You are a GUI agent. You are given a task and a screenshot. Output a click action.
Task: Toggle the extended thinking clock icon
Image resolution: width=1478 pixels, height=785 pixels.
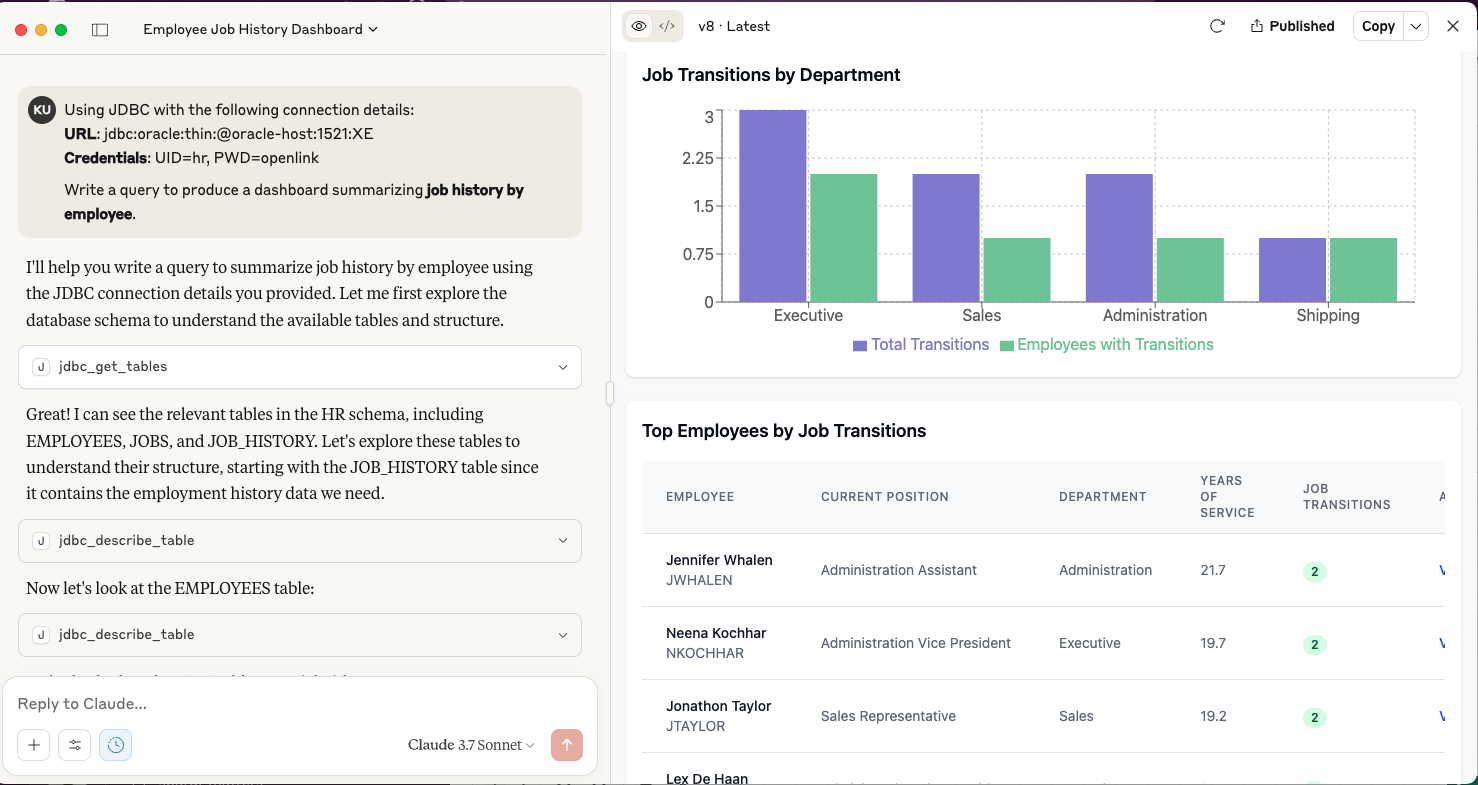pos(116,745)
